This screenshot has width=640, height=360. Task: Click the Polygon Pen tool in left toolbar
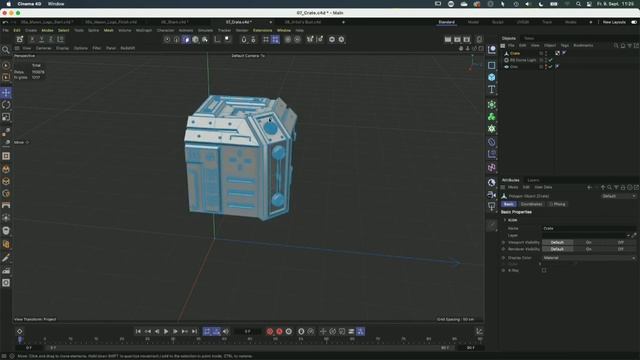(x=6, y=258)
